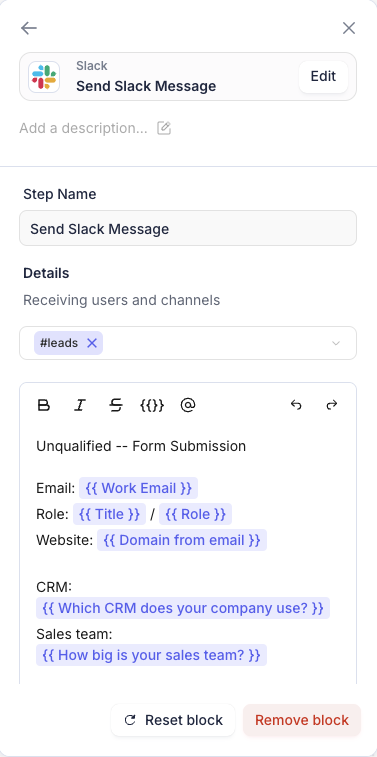Apply bold formatting in message editor
The image size is (377, 757).
[44, 405]
